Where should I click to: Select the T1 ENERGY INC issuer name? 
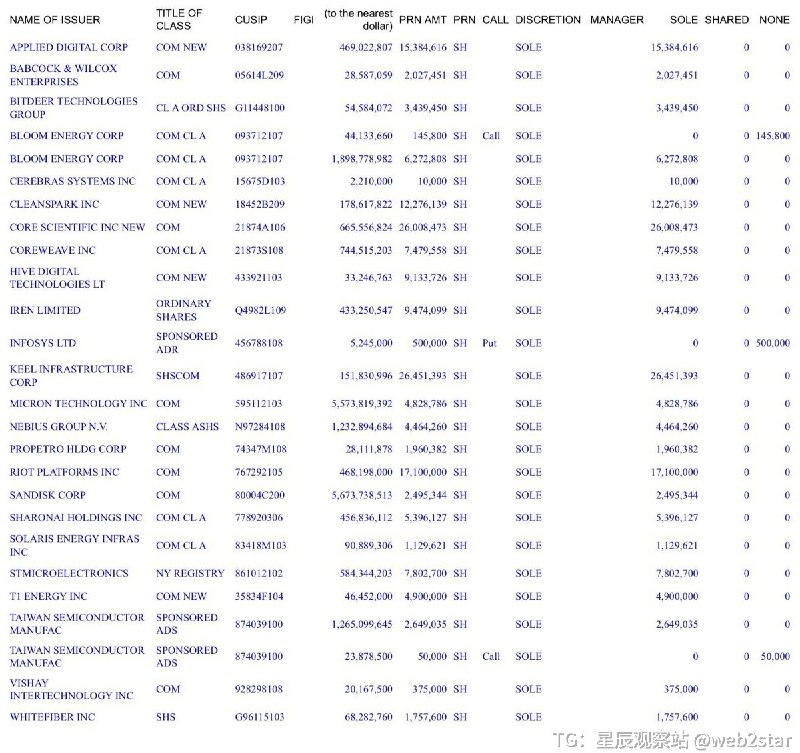48,596
